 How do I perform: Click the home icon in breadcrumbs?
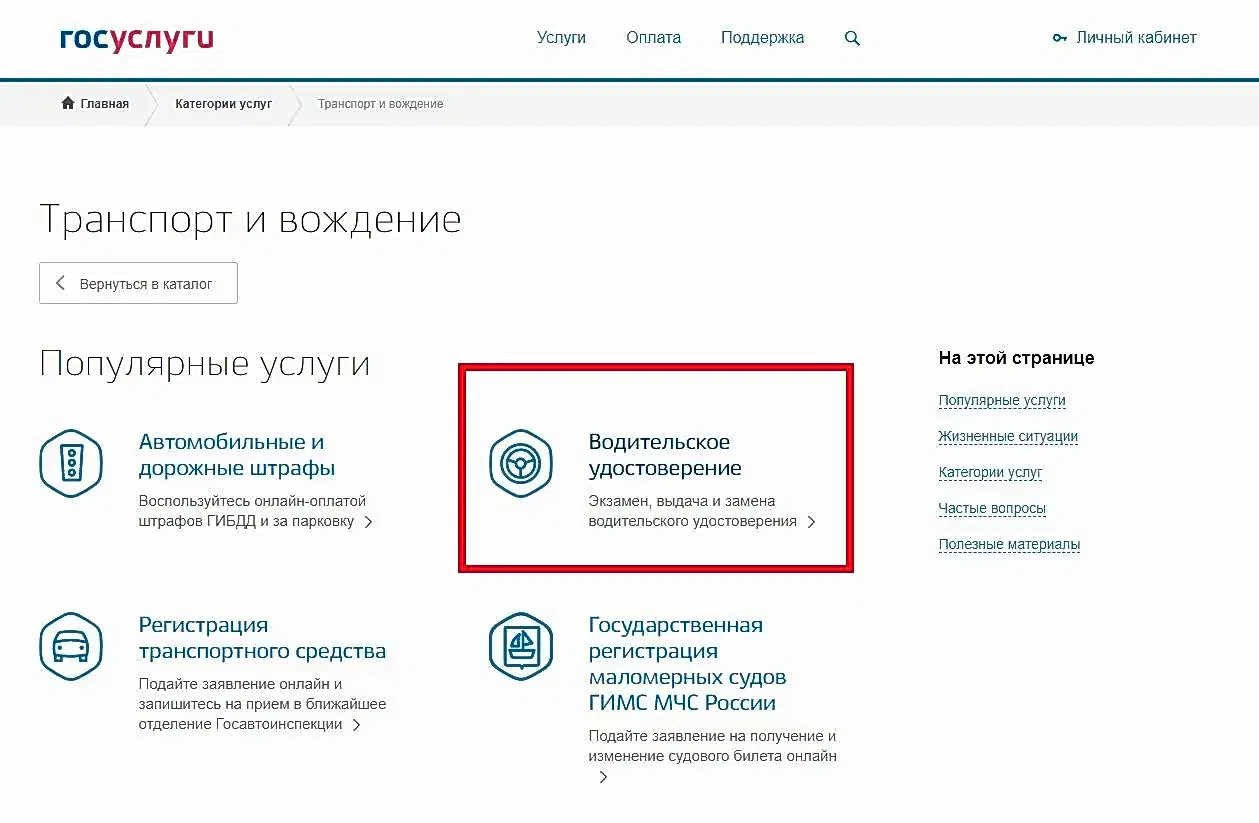[x=68, y=103]
